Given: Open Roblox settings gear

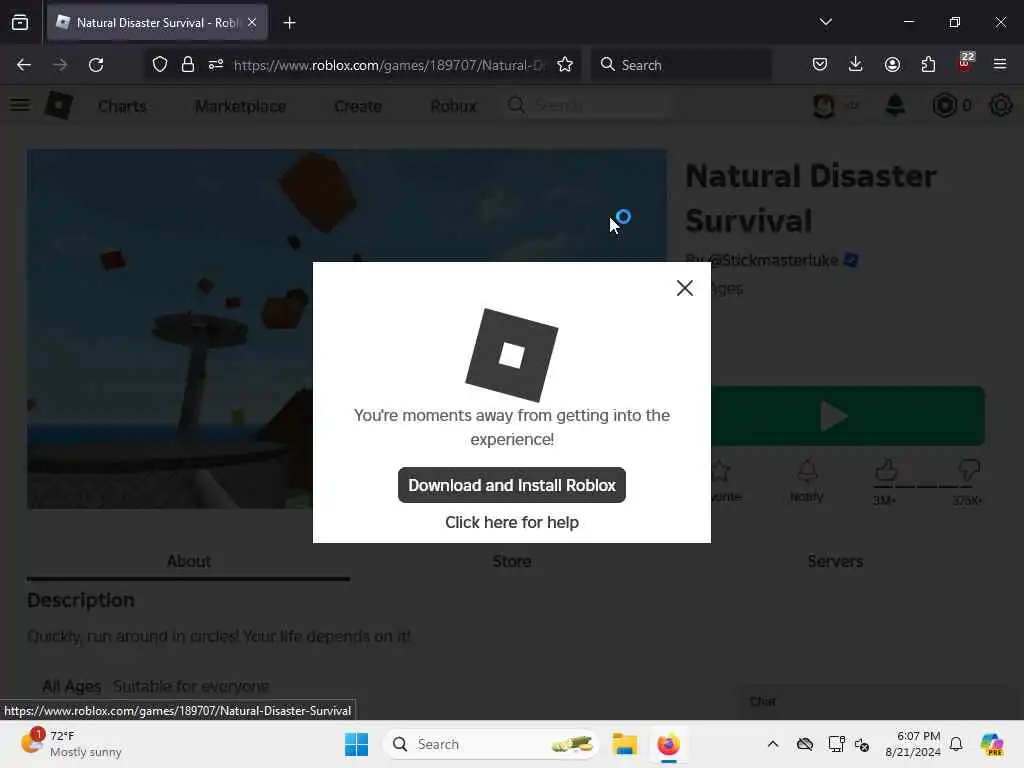Looking at the screenshot, I should (x=1000, y=105).
